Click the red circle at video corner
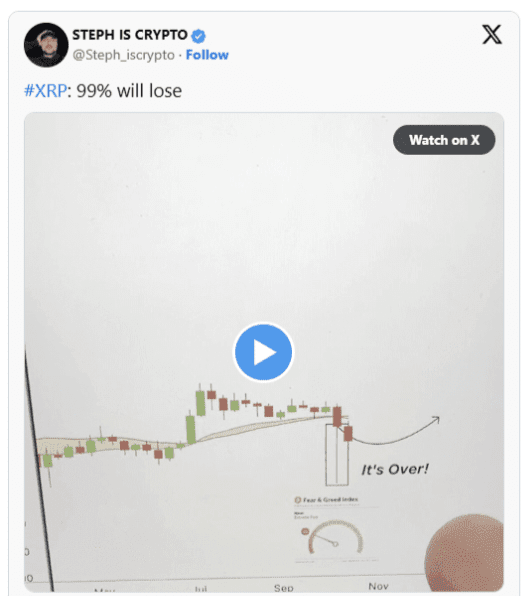532x596 pixels. click(x=465, y=553)
